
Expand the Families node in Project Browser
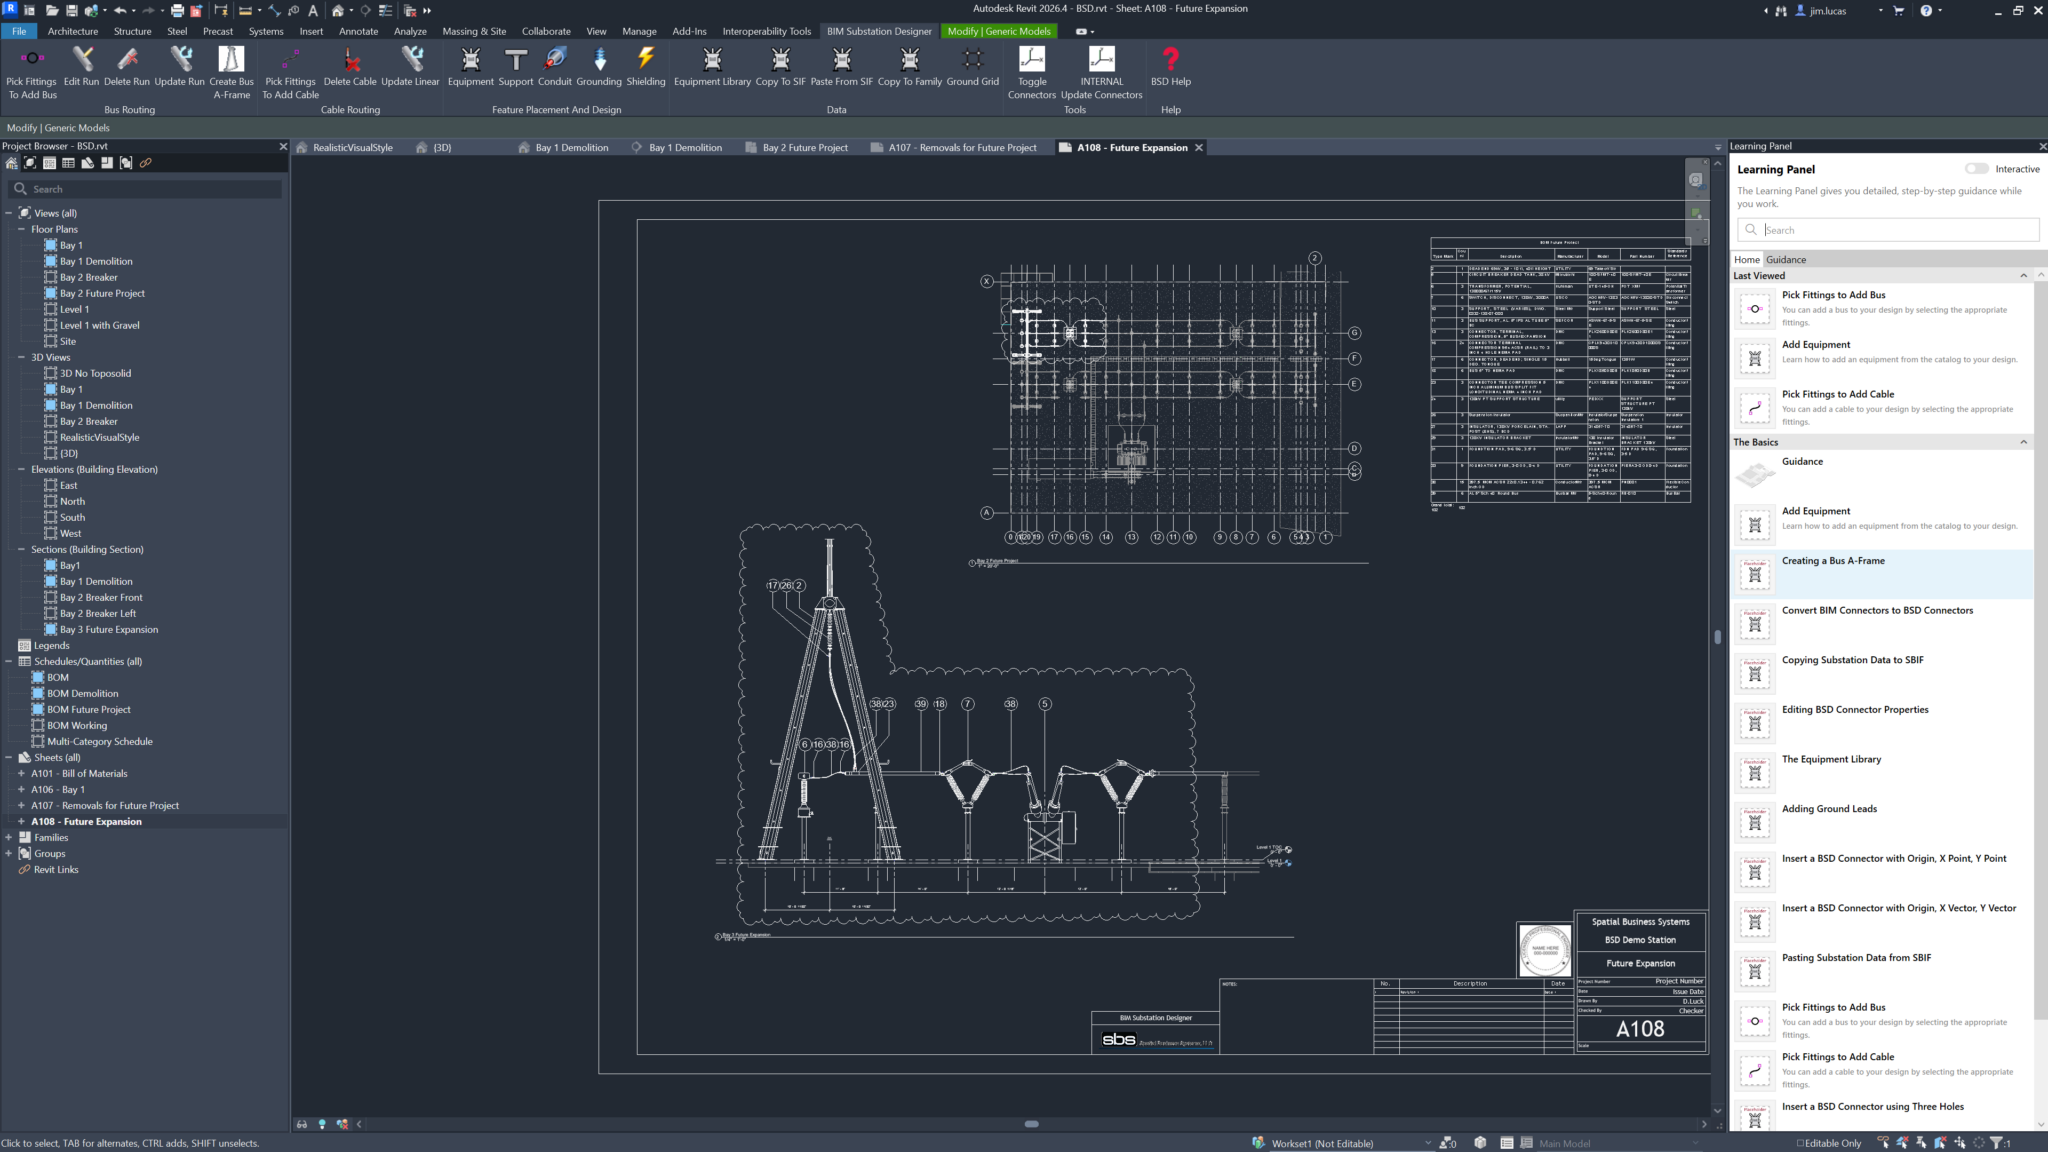pyautogui.click(x=9, y=837)
